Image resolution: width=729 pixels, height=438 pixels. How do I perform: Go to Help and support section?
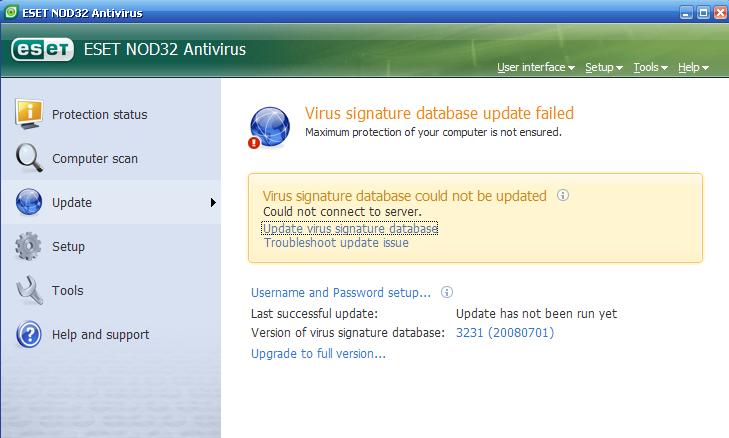[x=100, y=335]
